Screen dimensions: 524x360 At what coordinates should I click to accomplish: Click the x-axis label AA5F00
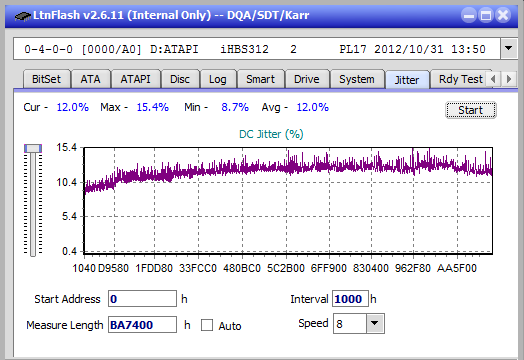coord(456,268)
